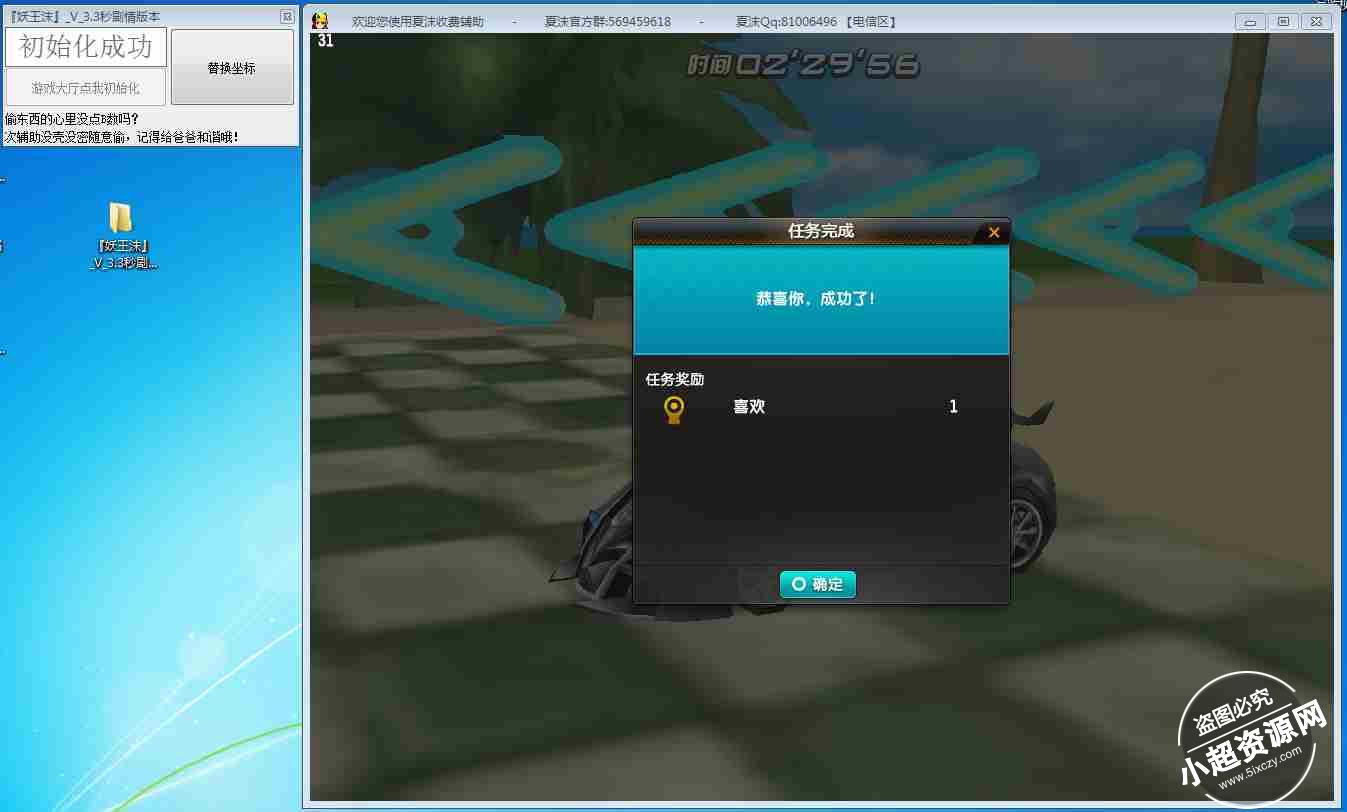Screen dimensions: 1347x812
Task: Click the cyan 恭喜你，成功了 banner
Action: pyautogui.click(x=820, y=300)
